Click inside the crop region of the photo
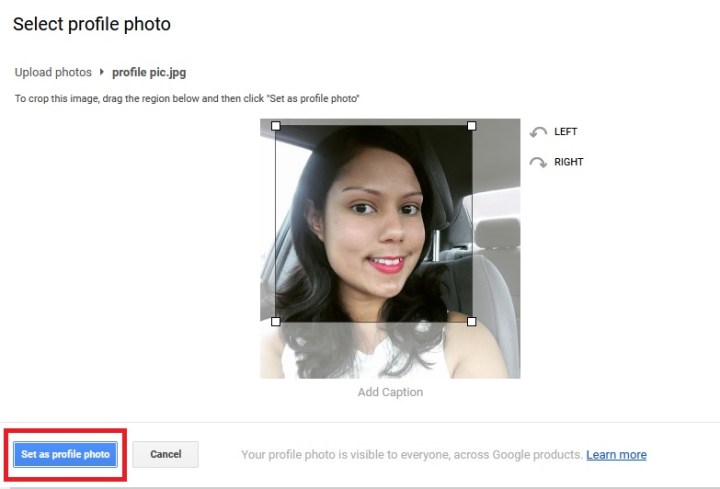Image resolution: width=720 pixels, height=489 pixels. point(374,224)
